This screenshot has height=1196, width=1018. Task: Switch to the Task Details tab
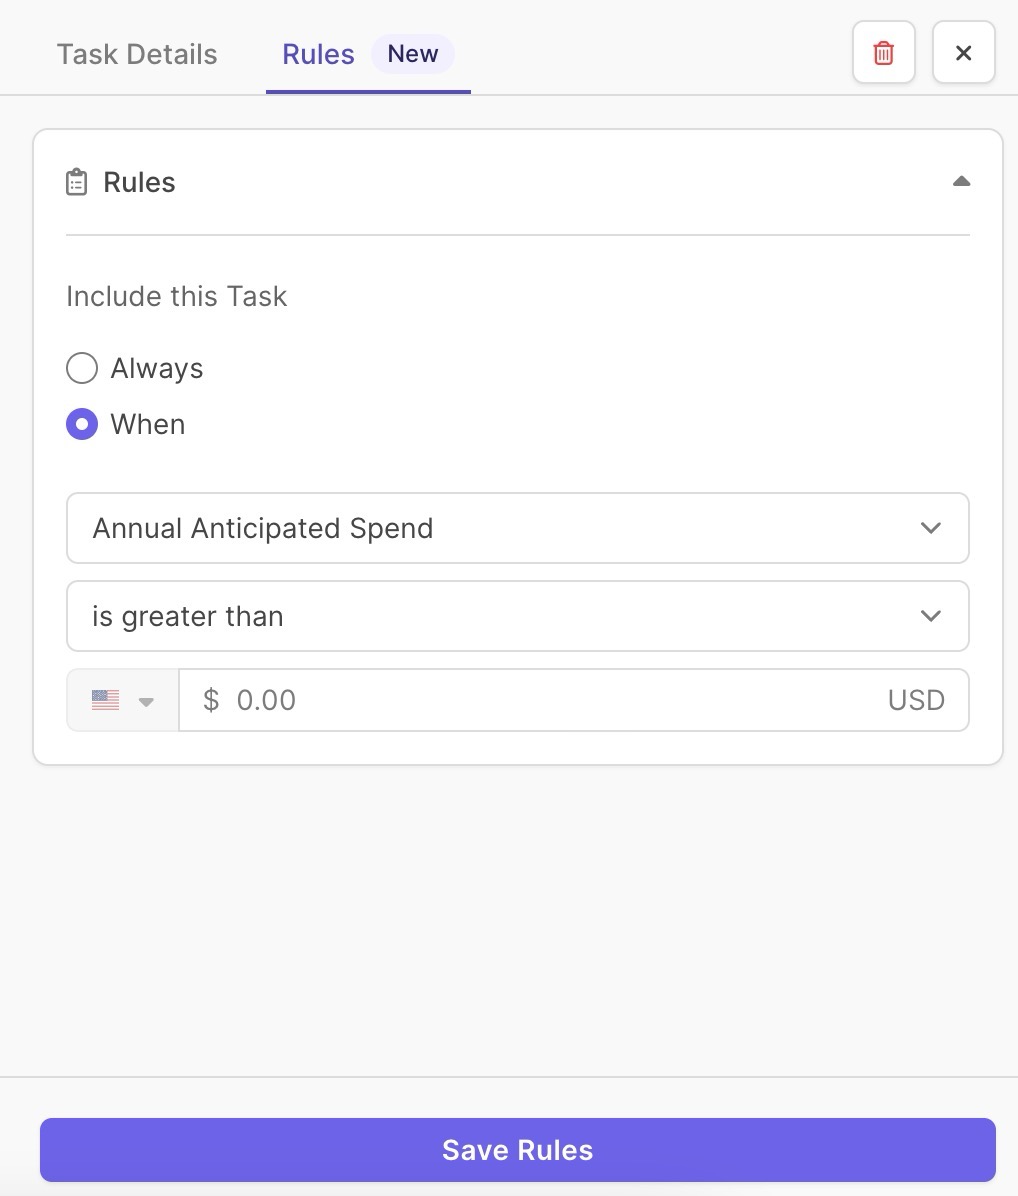click(x=137, y=54)
